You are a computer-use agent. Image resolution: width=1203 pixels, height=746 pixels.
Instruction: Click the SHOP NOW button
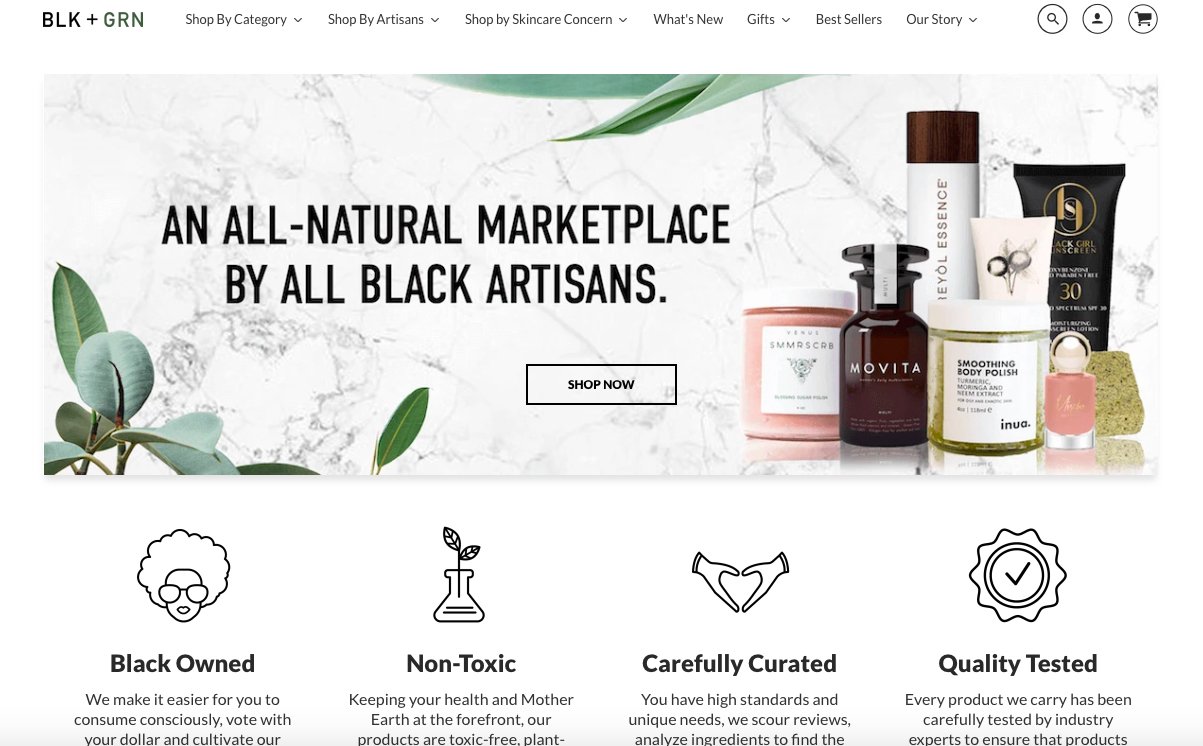pos(601,384)
